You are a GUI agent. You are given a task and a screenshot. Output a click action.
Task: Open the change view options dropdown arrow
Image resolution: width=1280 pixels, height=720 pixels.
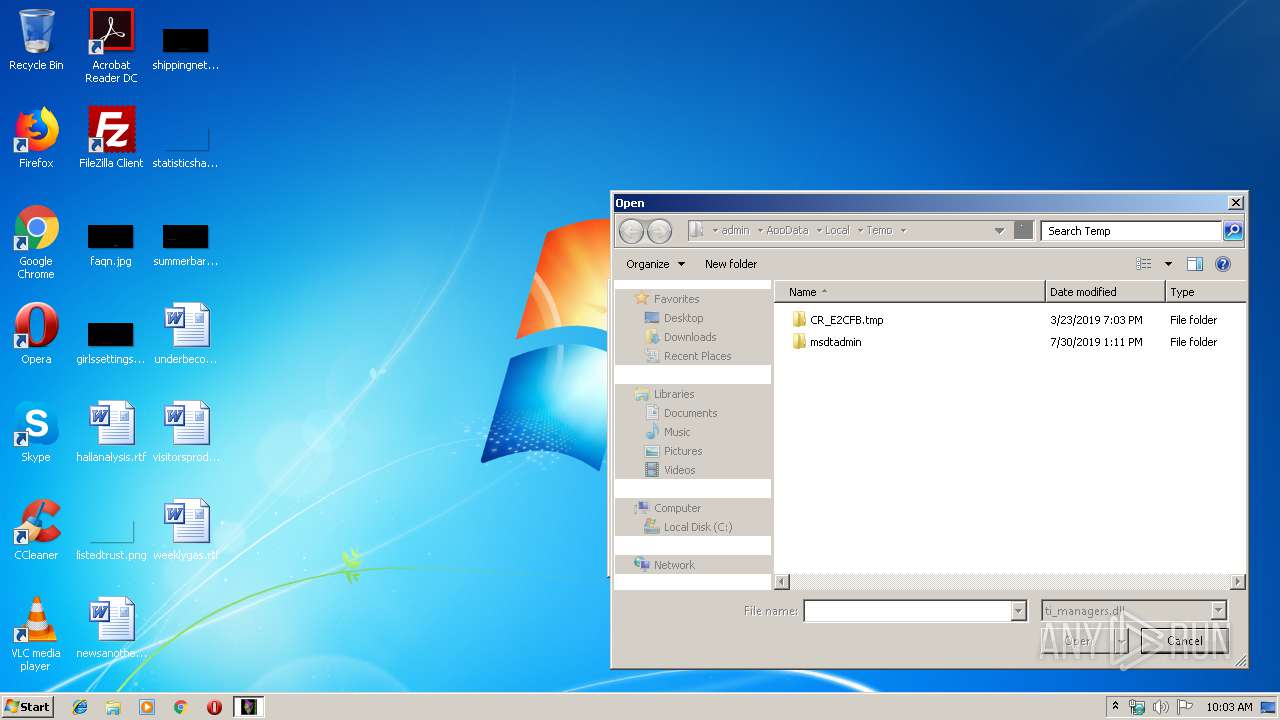coord(1168,264)
